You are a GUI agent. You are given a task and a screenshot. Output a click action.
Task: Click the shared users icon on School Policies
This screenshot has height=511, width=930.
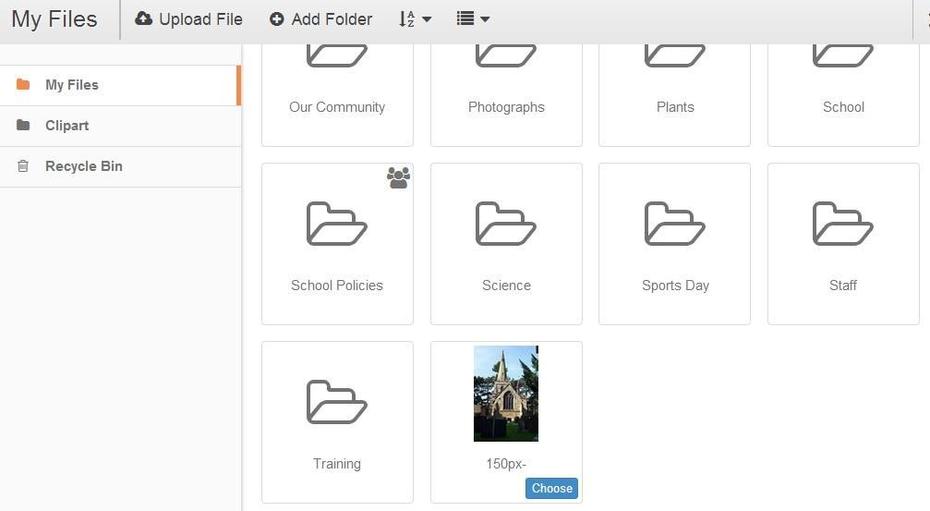[x=399, y=178]
